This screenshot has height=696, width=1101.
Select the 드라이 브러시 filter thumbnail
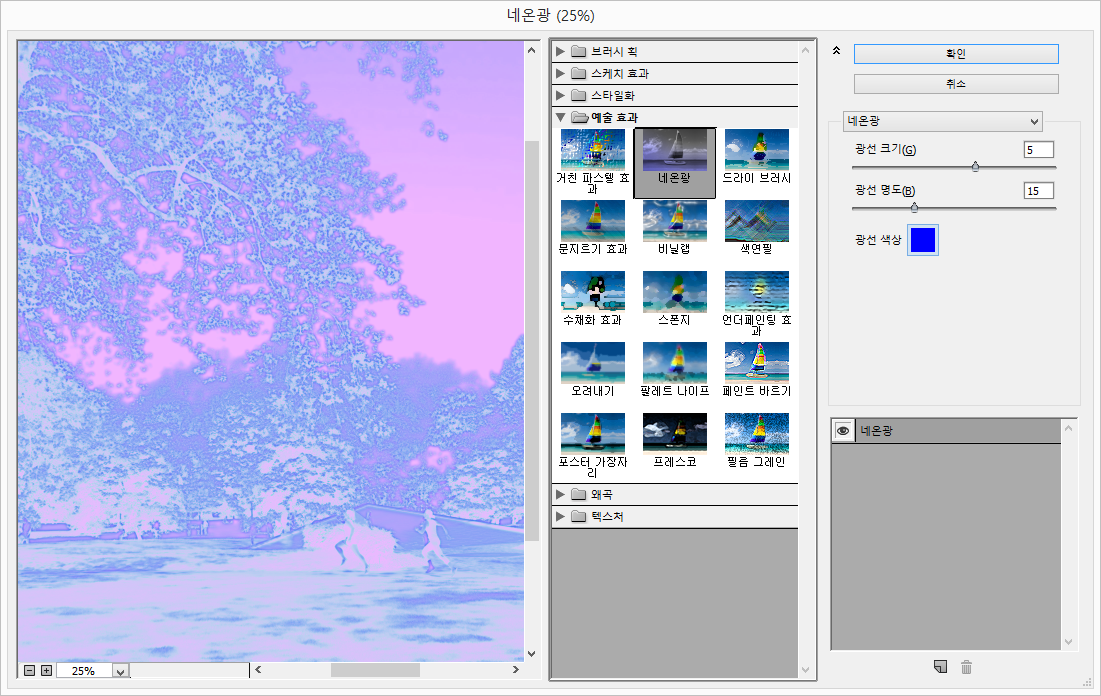click(x=756, y=150)
